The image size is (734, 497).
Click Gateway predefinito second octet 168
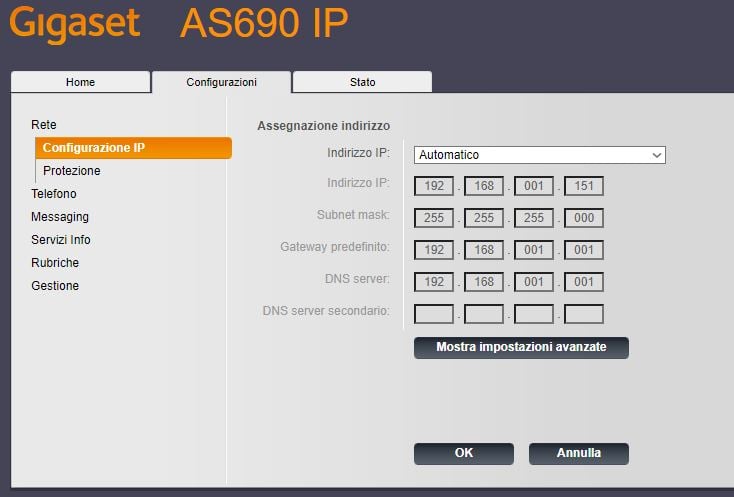[484, 250]
